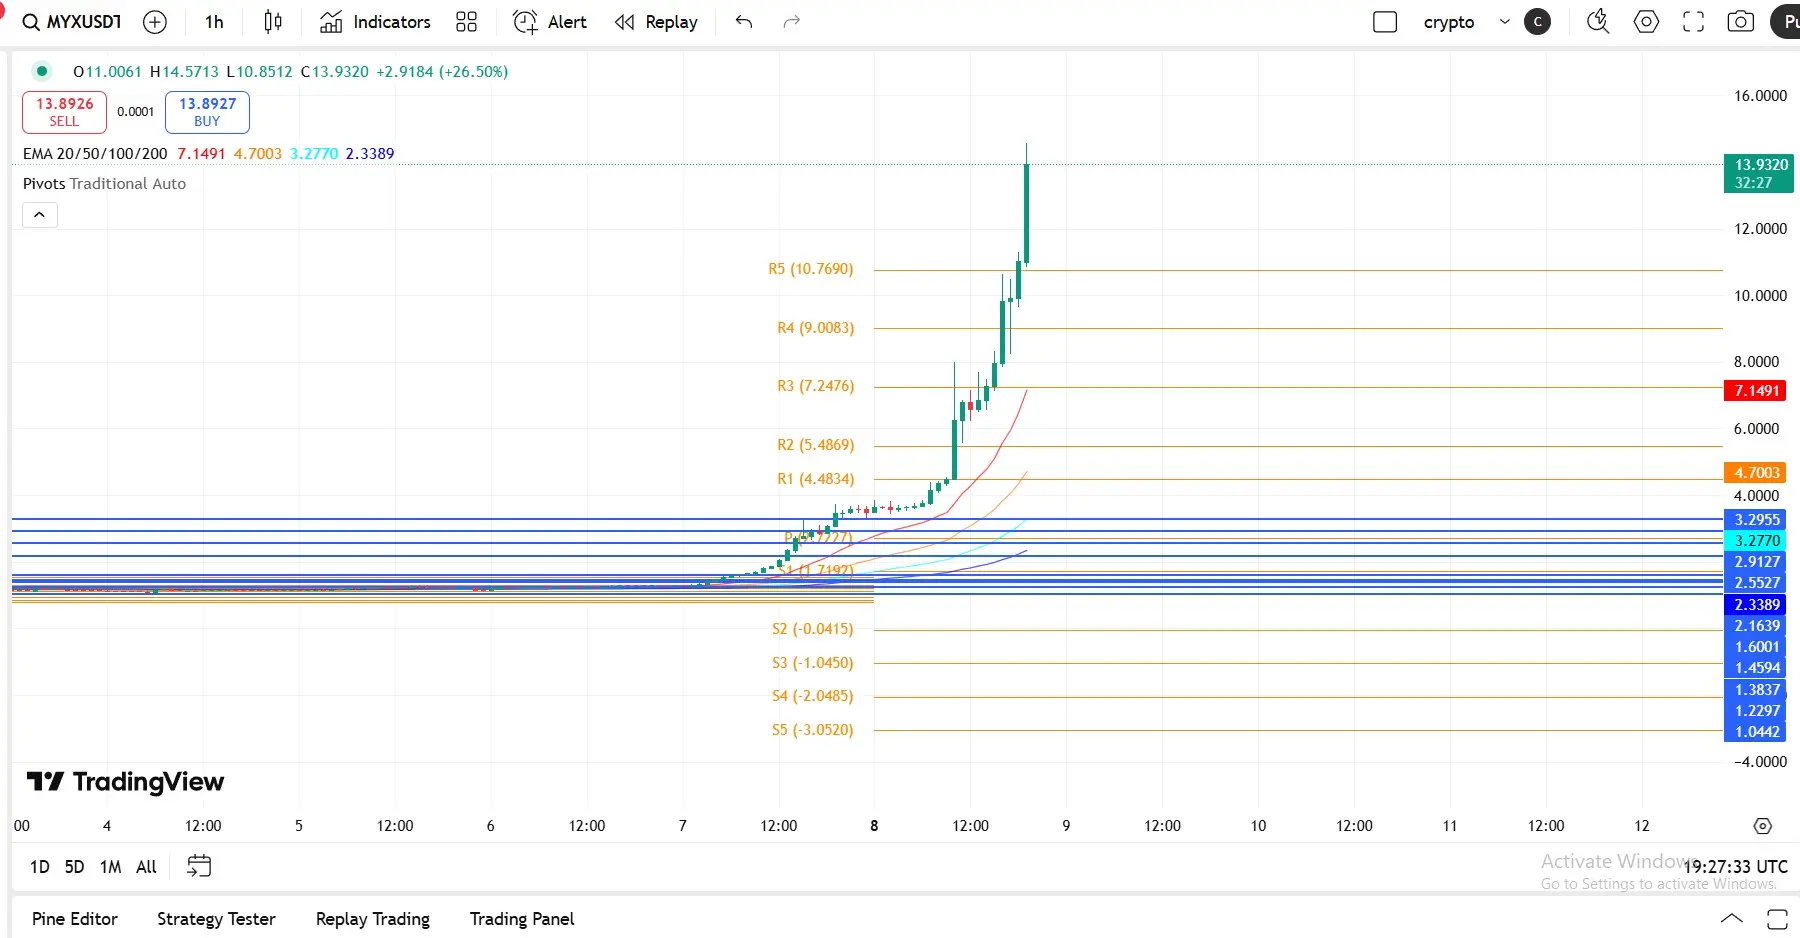This screenshot has width=1800, height=938.
Task: Click the 13.8927 BUY button
Action: pyautogui.click(x=207, y=112)
